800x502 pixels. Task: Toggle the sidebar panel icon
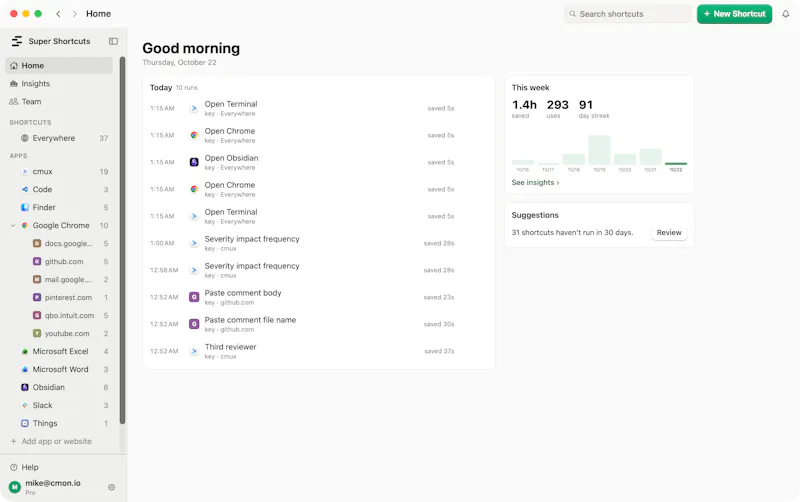pyautogui.click(x=113, y=41)
